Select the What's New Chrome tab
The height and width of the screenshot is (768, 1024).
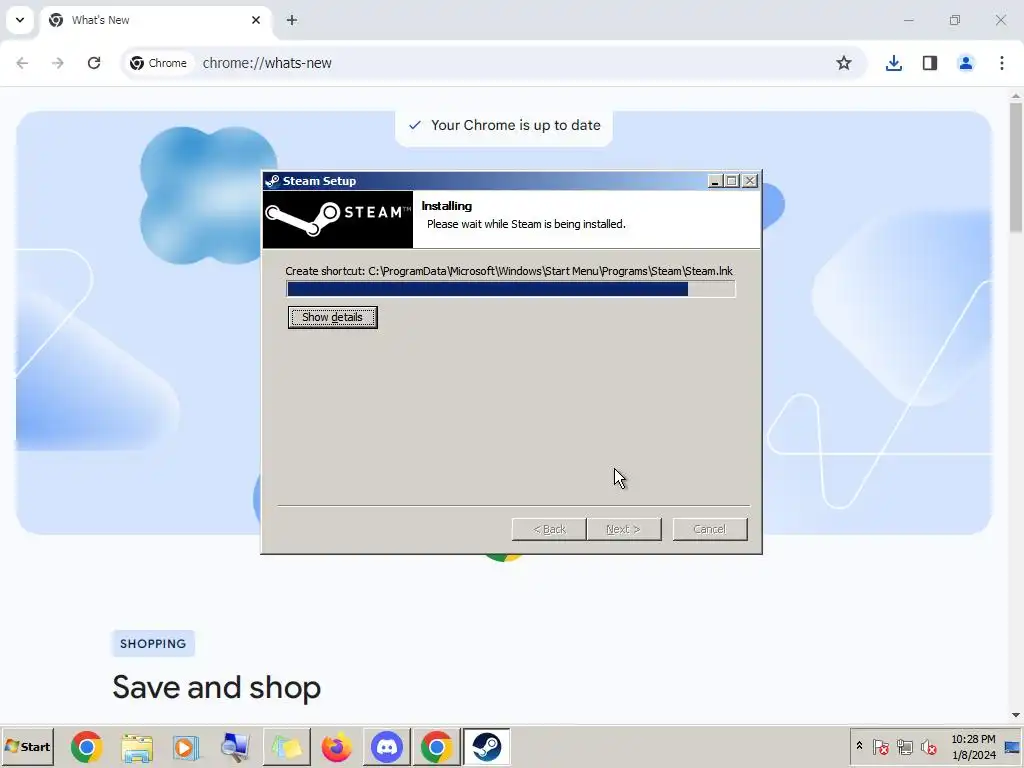[155, 20]
